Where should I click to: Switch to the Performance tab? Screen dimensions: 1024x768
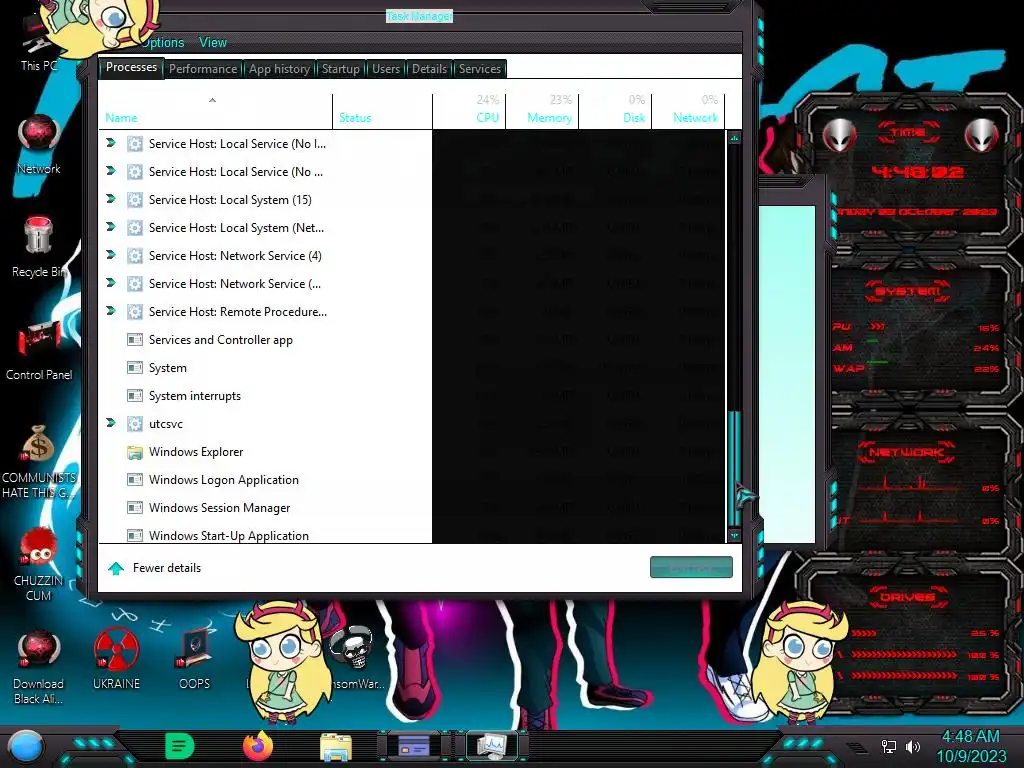coord(203,69)
